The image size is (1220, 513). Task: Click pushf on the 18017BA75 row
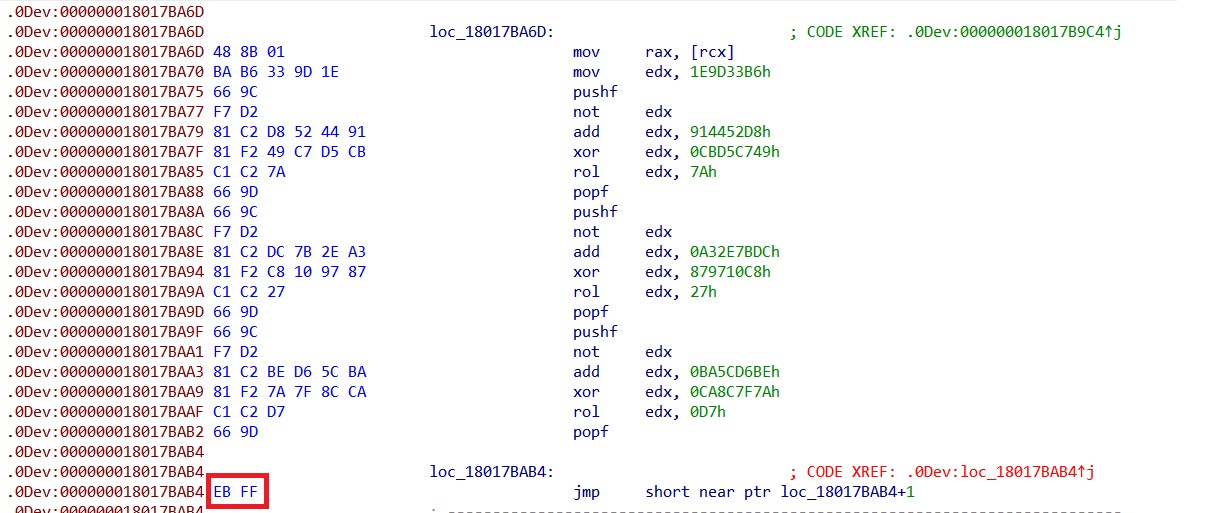click(595, 92)
